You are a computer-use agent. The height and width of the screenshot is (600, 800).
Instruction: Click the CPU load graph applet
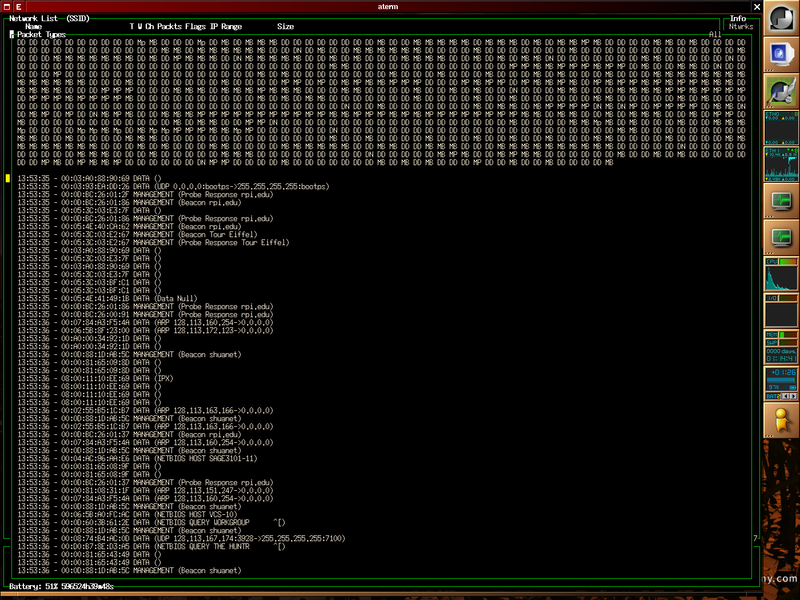click(x=781, y=274)
